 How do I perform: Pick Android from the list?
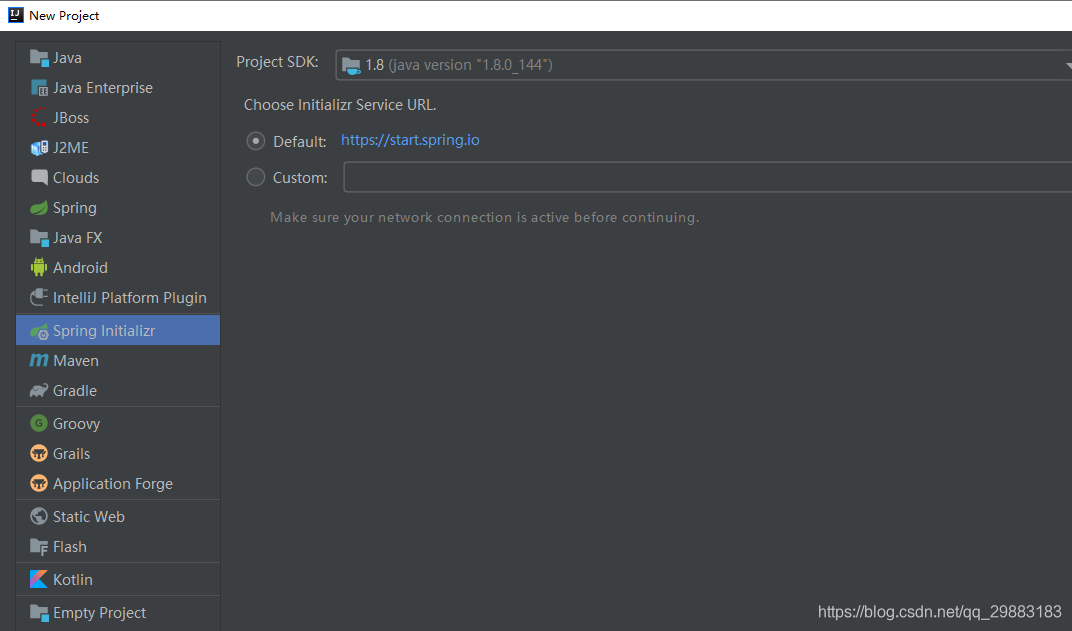(118, 267)
